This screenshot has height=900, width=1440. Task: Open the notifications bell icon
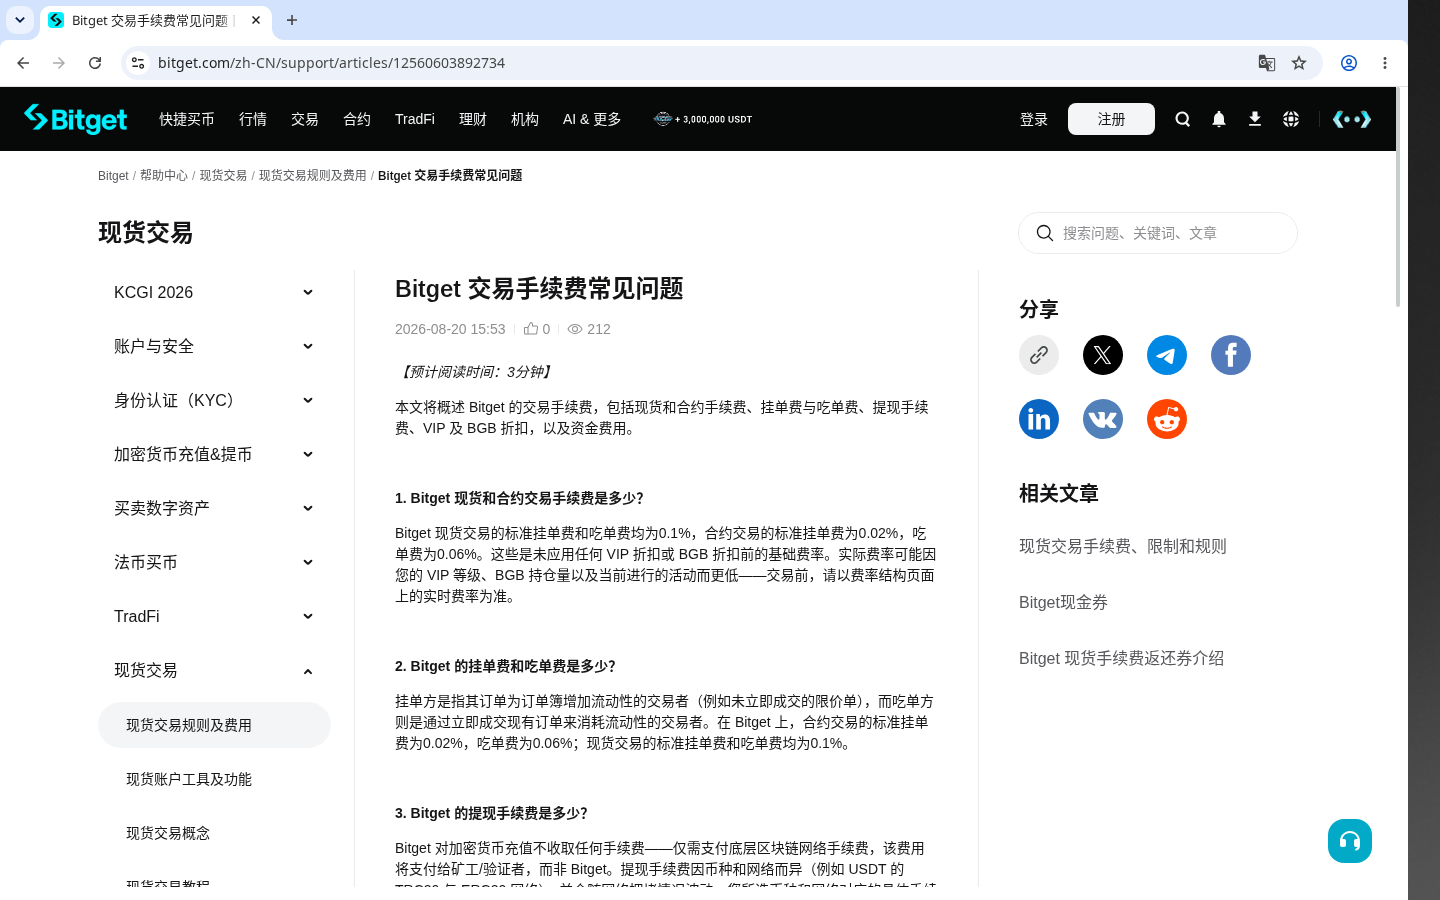pos(1219,119)
